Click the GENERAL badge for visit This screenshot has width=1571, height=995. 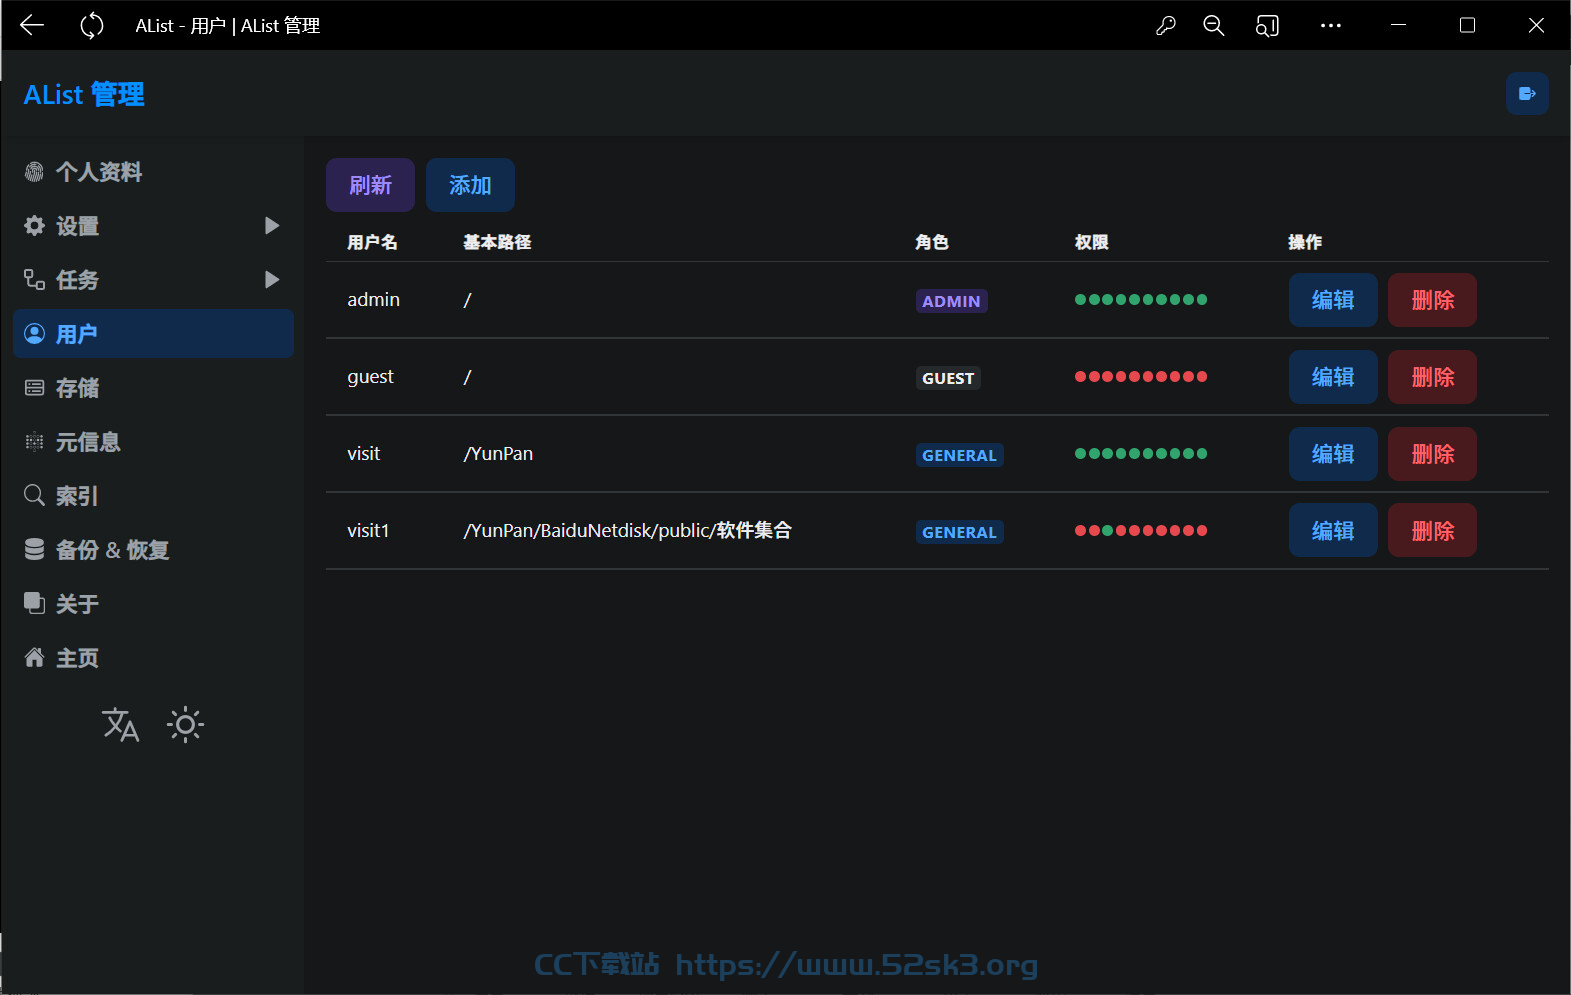(959, 455)
